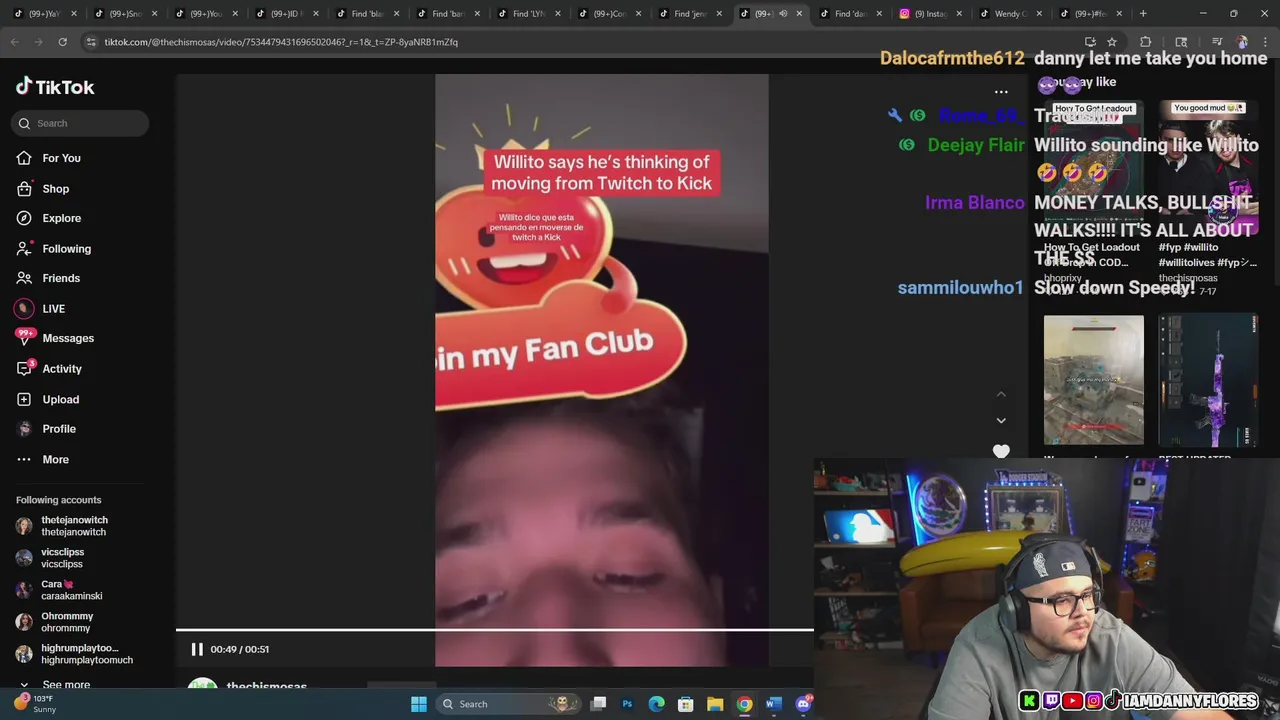Click the tiktok.com address bar URL

[x=281, y=42]
